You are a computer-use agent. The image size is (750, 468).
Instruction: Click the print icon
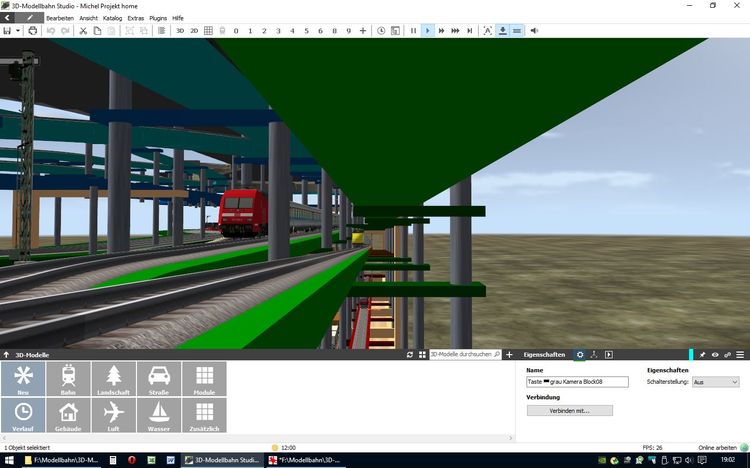(x=33, y=31)
